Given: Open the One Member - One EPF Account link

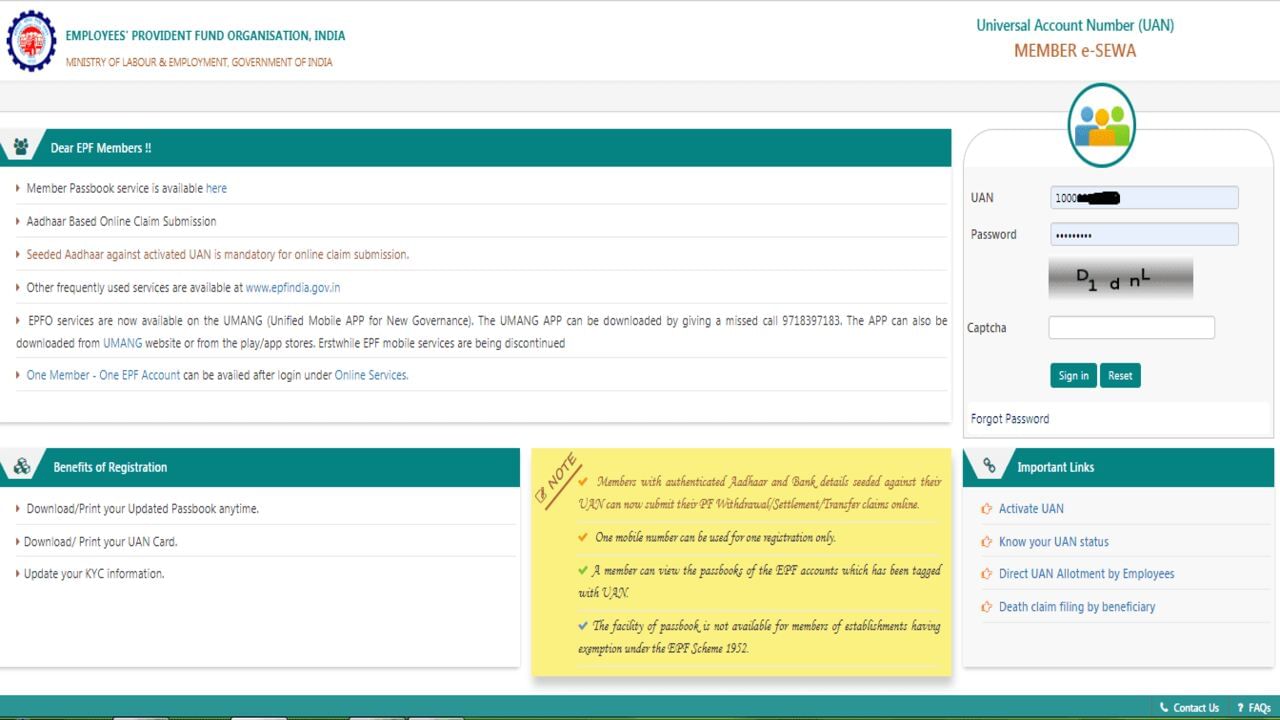Looking at the screenshot, I should pos(103,375).
